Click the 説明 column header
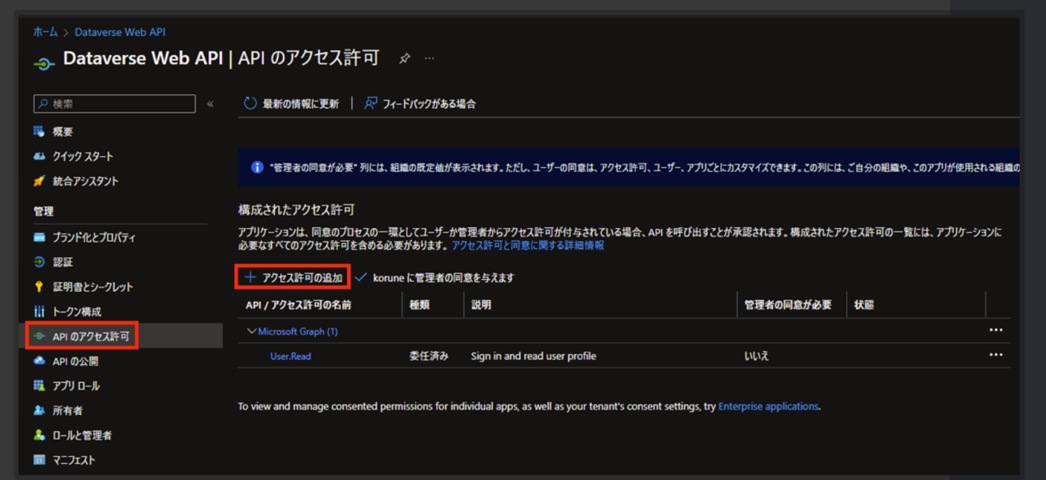 click(481, 305)
